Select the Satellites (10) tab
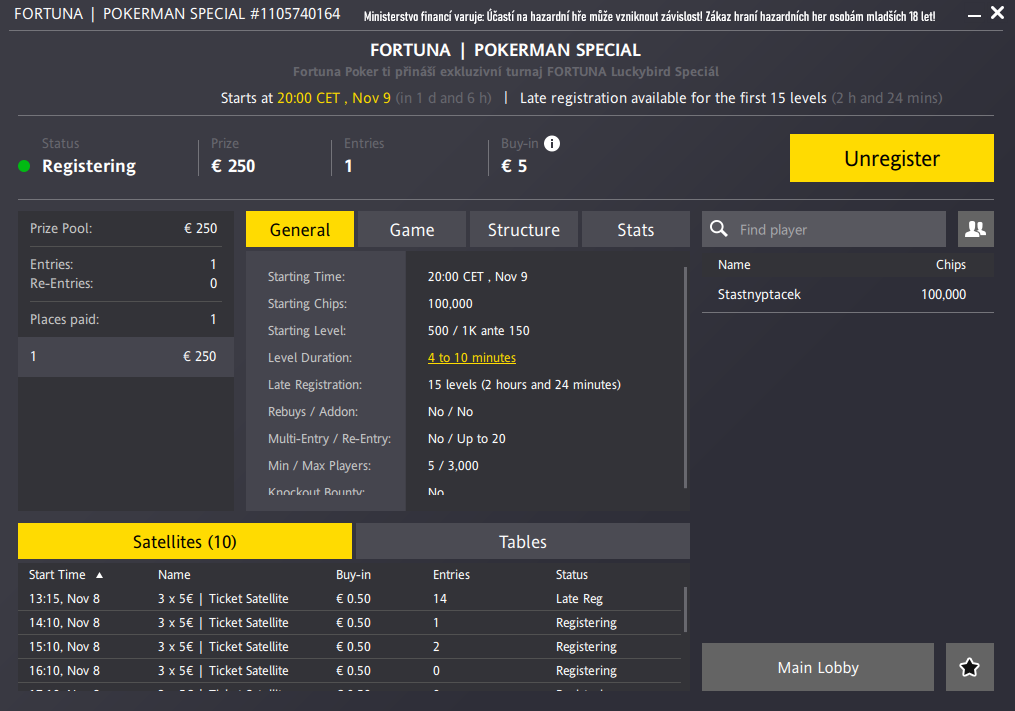The height and width of the screenshot is (711, 1015). point(184,541)
